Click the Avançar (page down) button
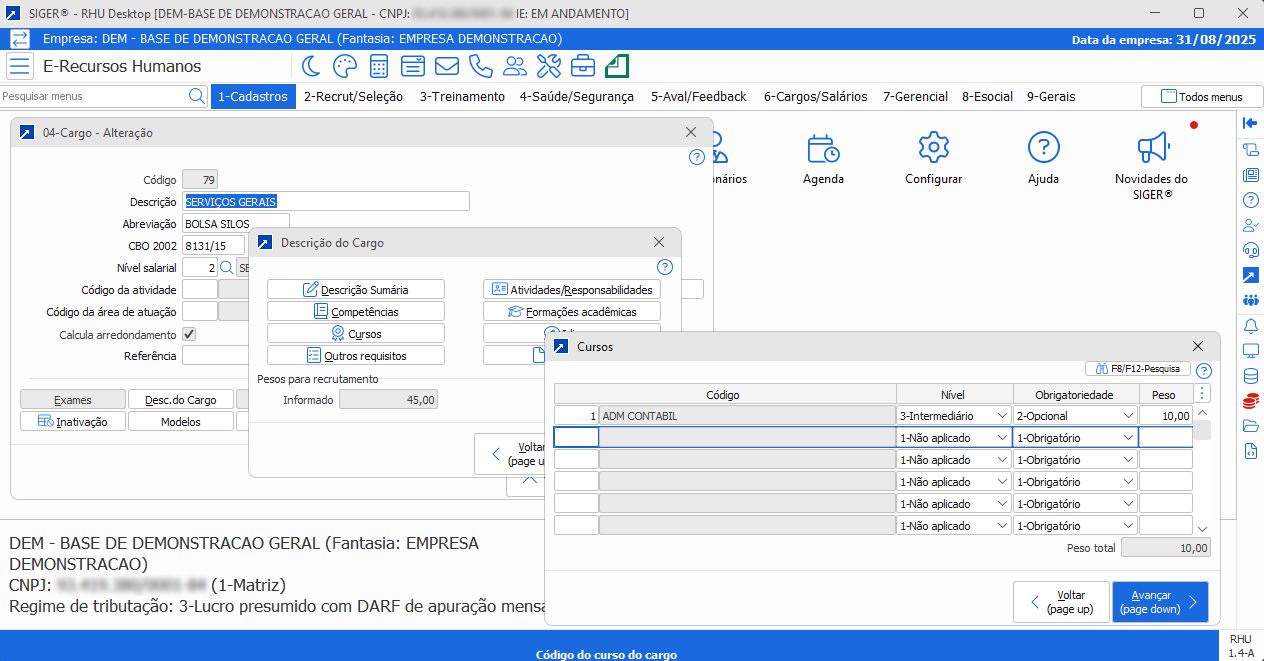 click(1159, 602)
